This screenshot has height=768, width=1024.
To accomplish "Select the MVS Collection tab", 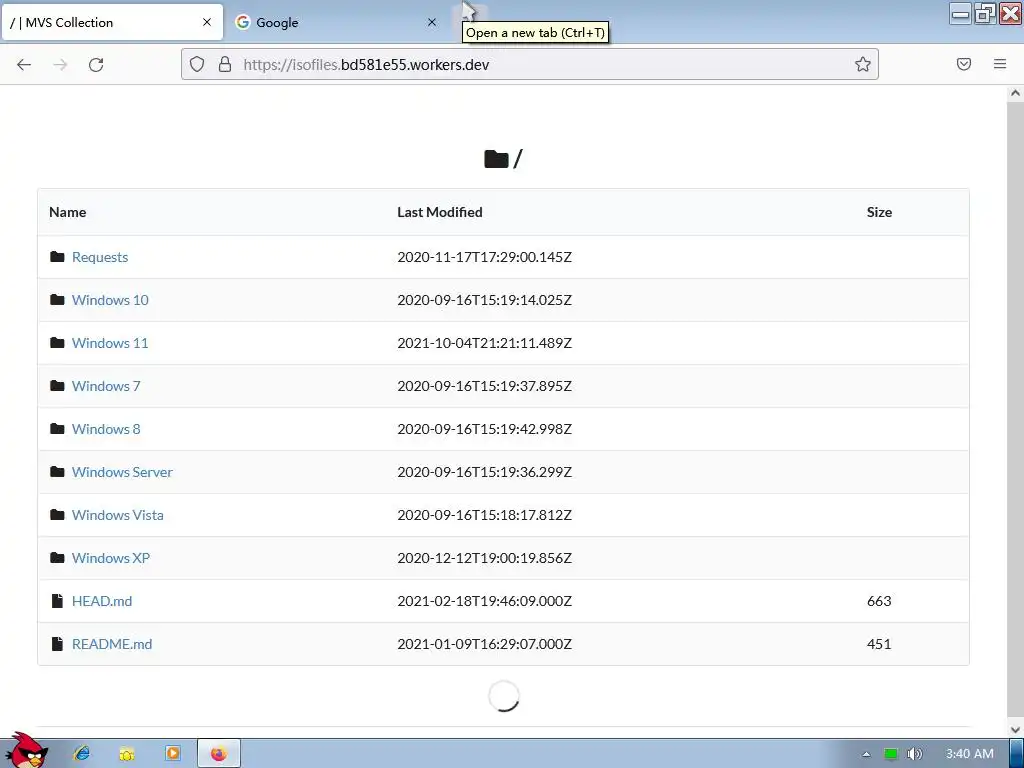I will coord(112,22).
